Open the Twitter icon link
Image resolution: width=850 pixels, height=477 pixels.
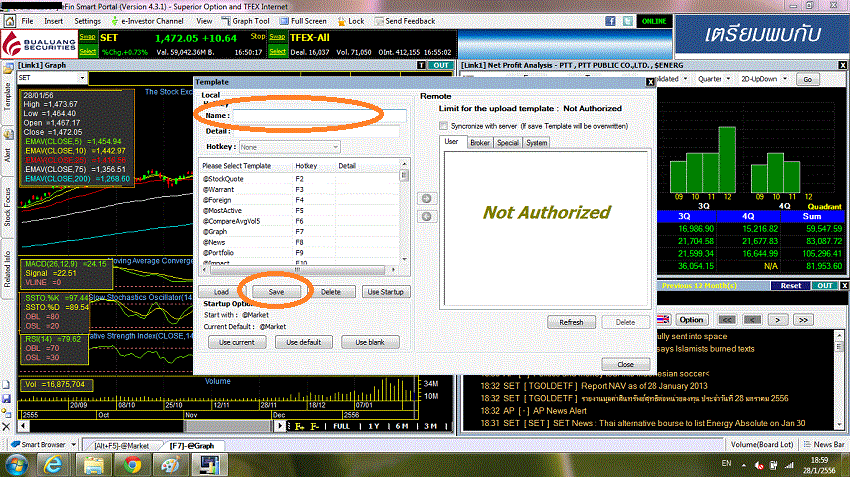[628, 21]
